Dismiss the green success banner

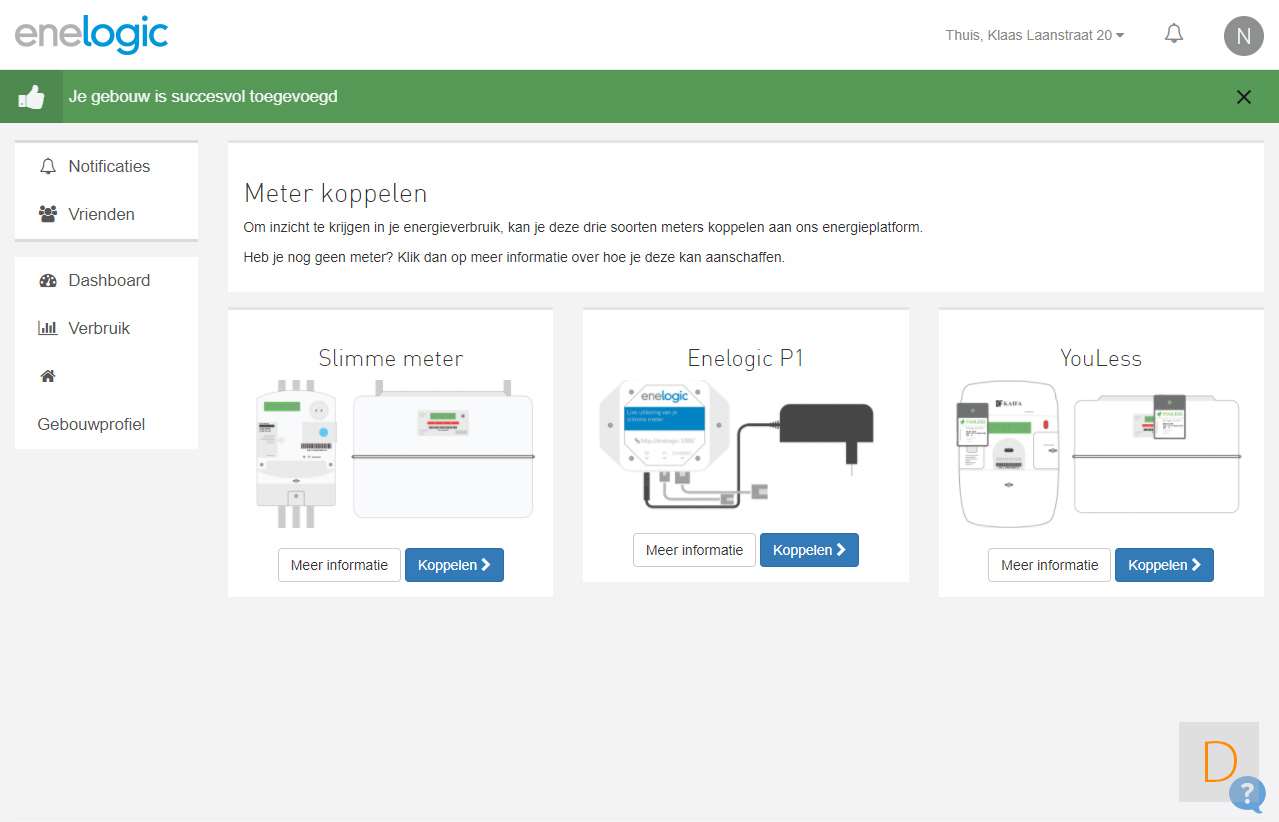1243,97
